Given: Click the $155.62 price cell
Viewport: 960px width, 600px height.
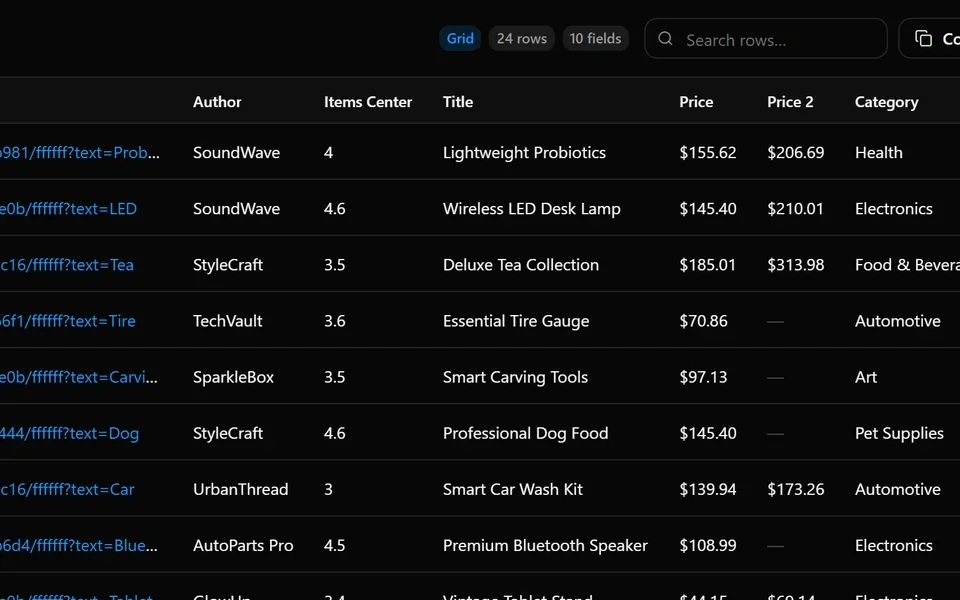Looking at the screenshot, I should [708, 152].
